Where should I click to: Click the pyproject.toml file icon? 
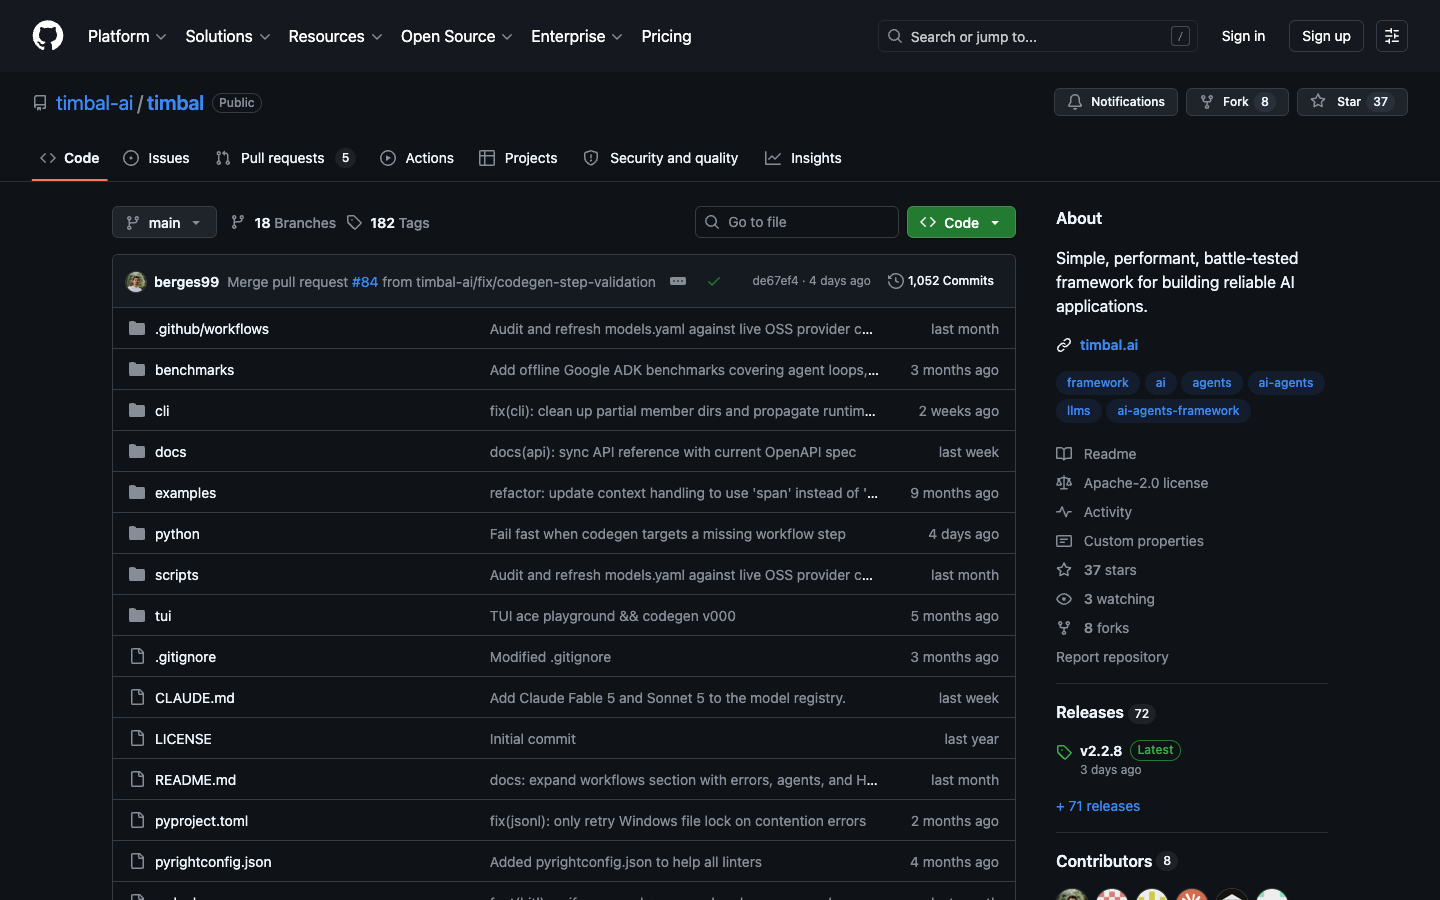(137, 820)
